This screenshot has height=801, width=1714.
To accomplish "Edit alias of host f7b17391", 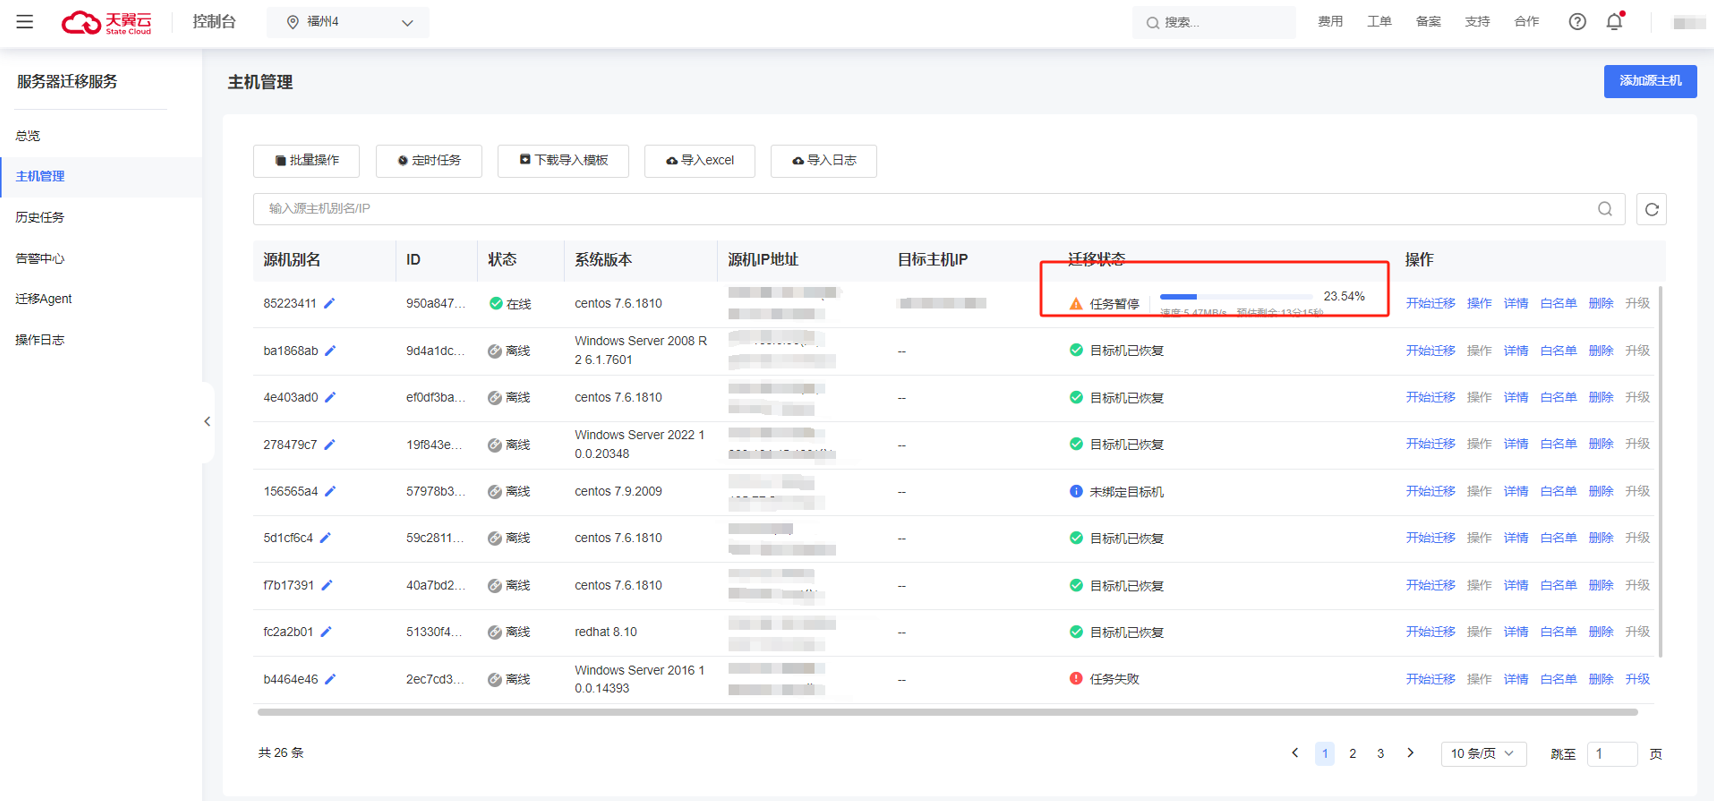I will pos(327,585).
